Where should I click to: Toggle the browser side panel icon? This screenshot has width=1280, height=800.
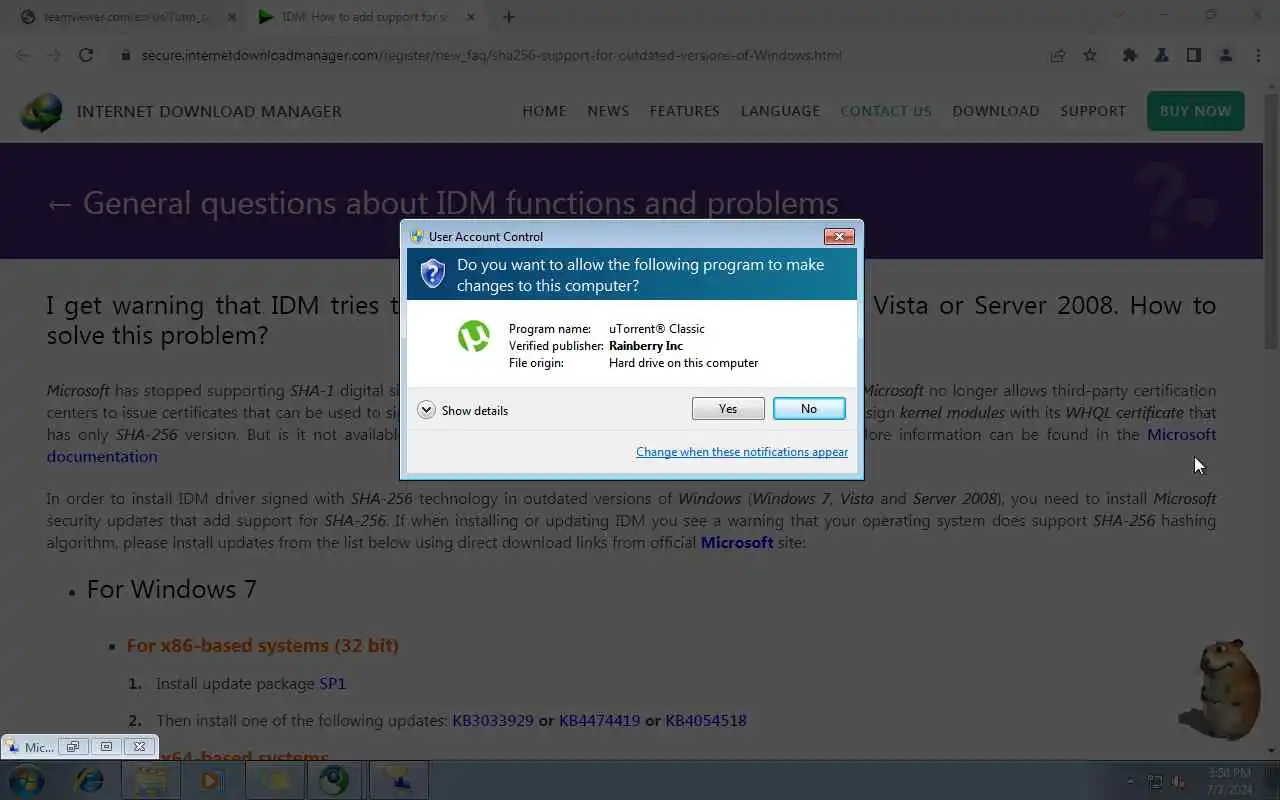[1194, 55]
